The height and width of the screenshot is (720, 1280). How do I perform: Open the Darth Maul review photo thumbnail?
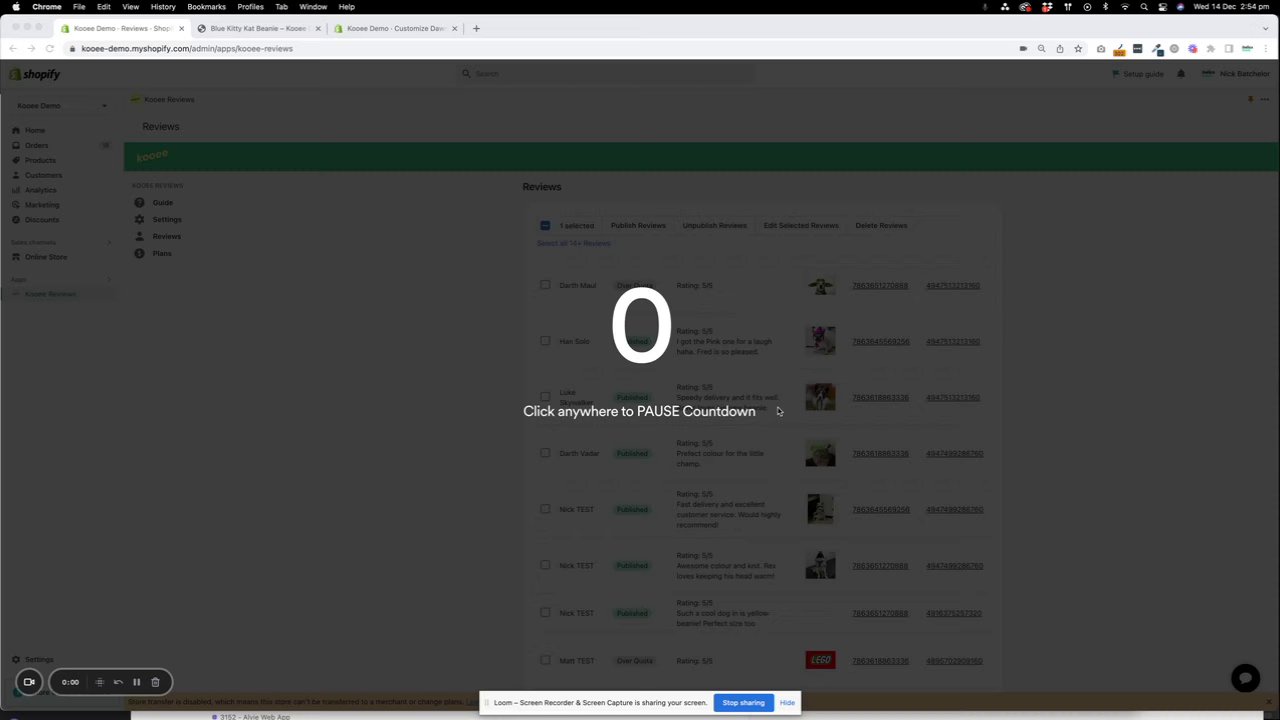821,286
